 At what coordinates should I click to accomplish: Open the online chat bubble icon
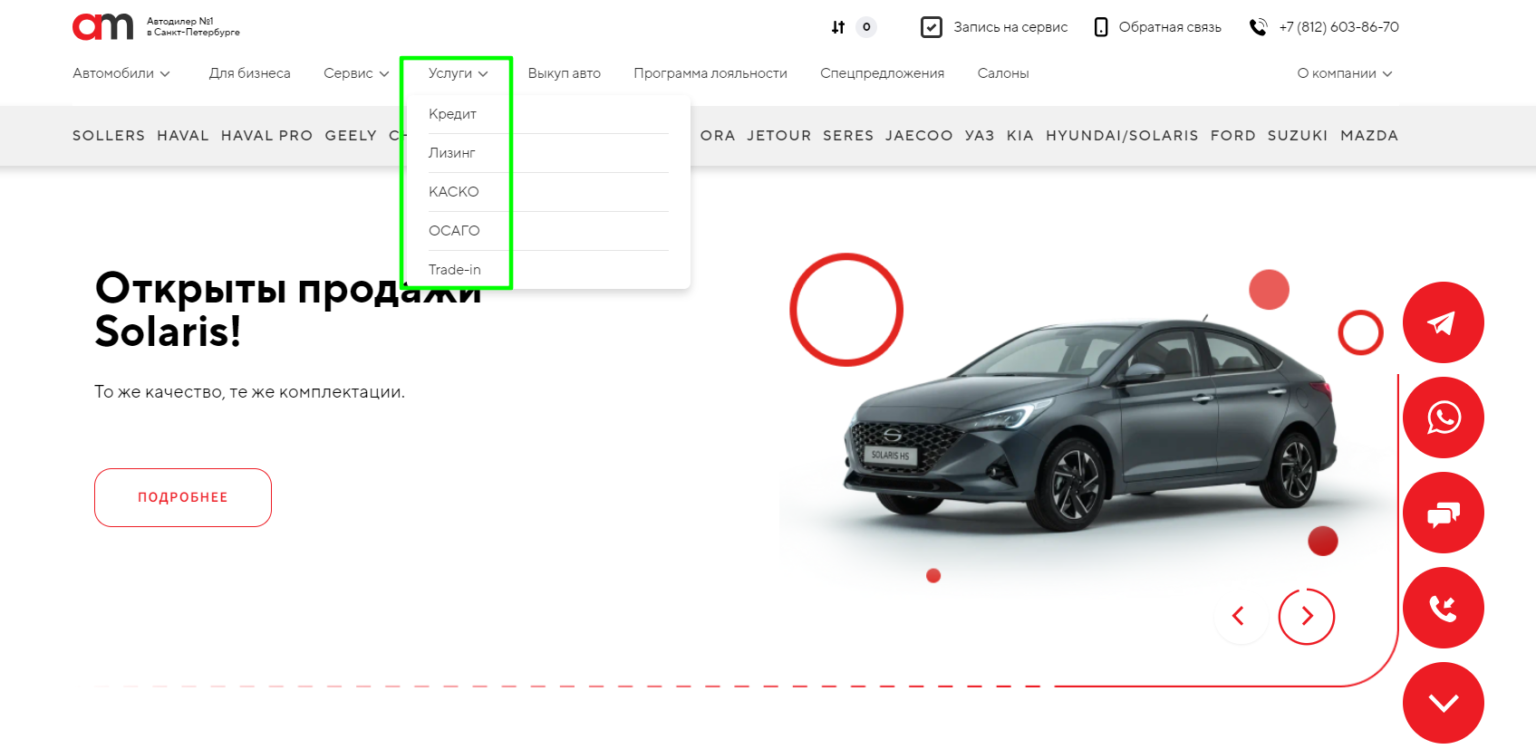coord(1442,513)
